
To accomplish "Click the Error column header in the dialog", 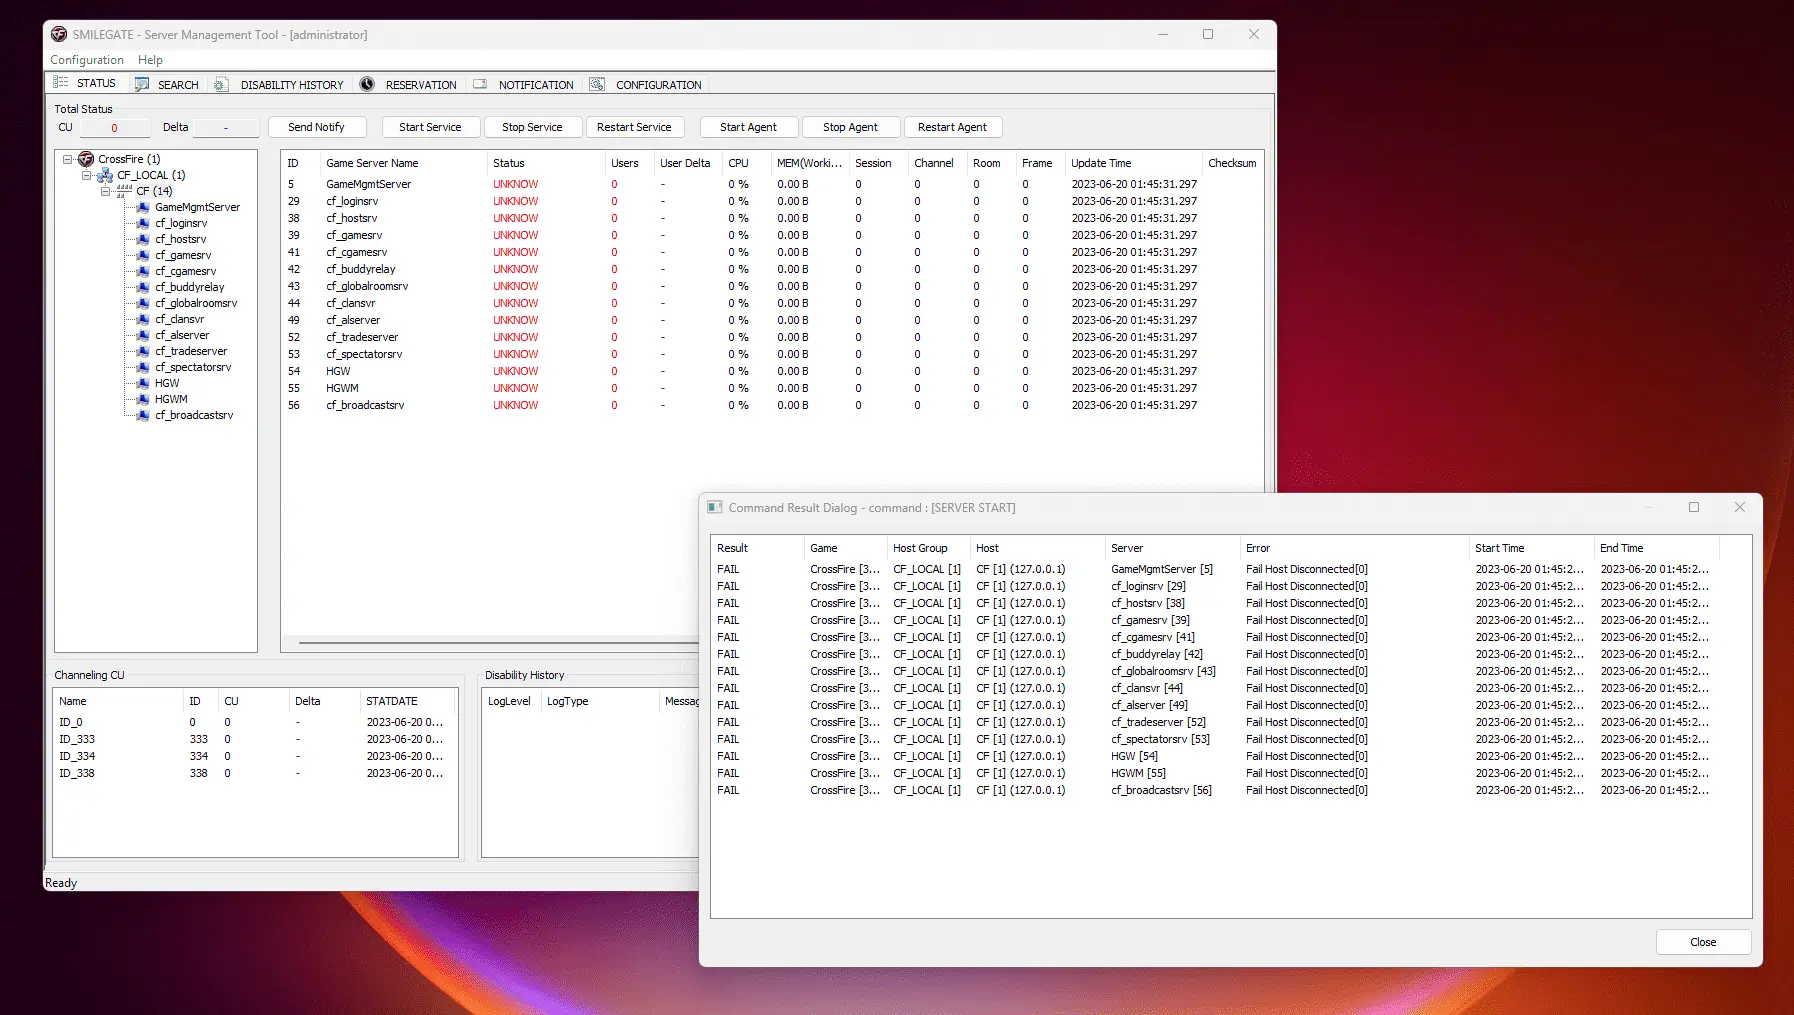I will click(1354, 548).
